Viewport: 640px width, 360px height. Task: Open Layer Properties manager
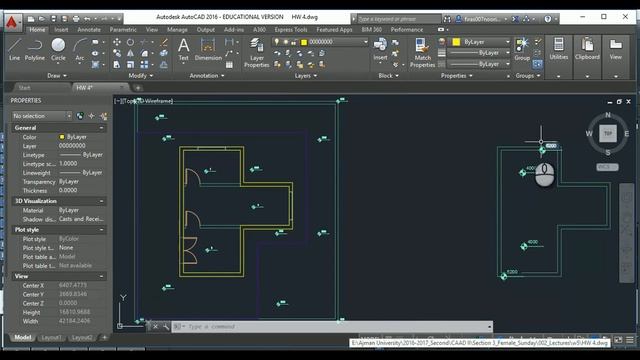[256, 52]
